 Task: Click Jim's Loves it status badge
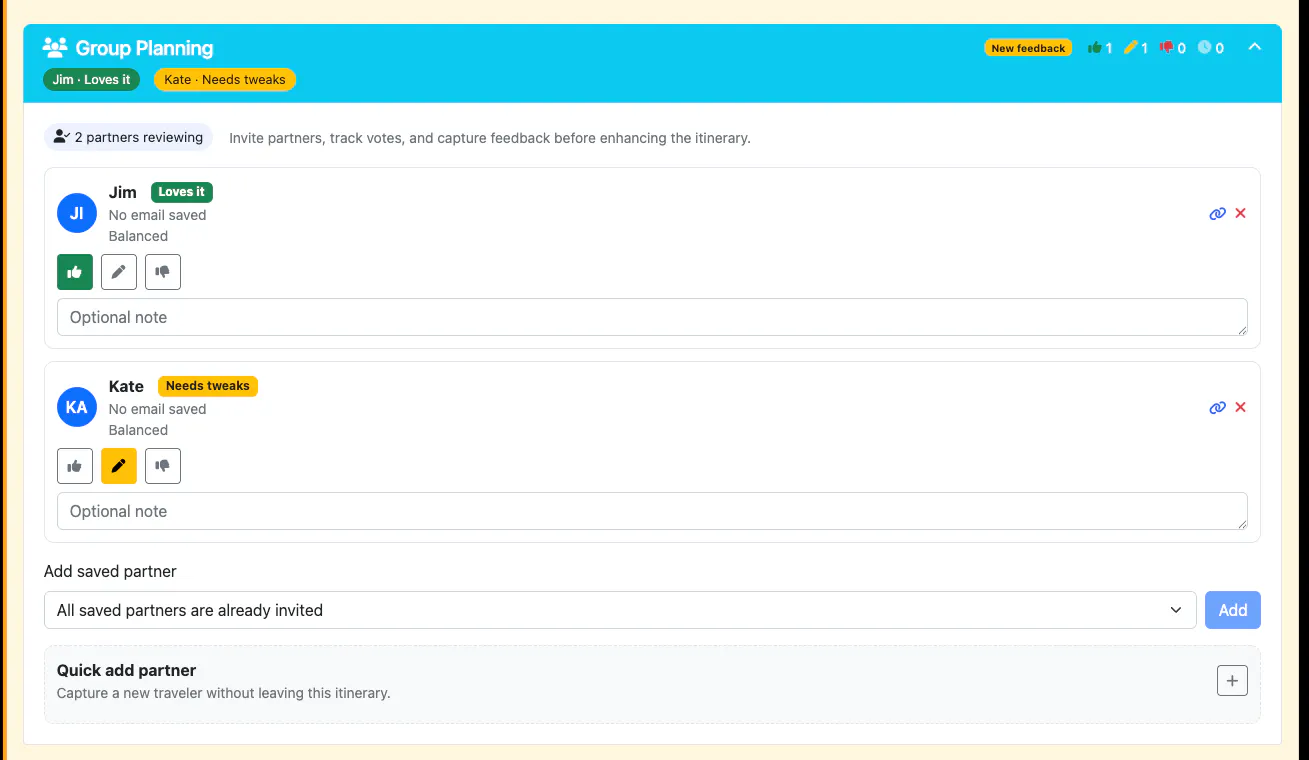(182, 192)
